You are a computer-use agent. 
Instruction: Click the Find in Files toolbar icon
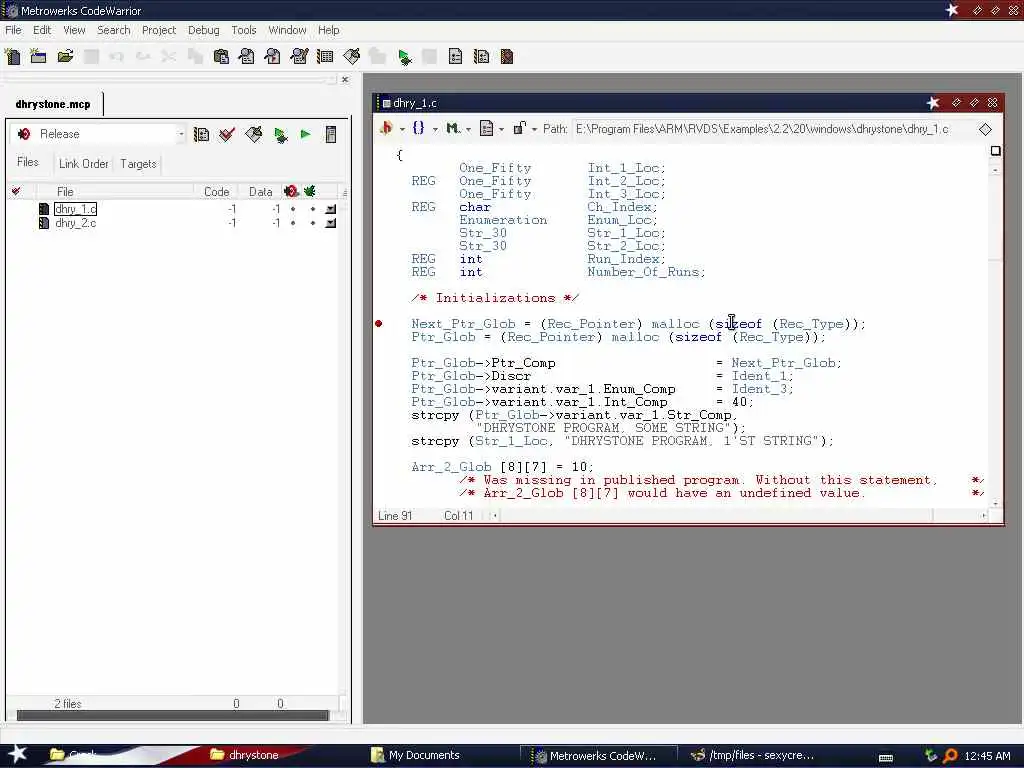299,57
